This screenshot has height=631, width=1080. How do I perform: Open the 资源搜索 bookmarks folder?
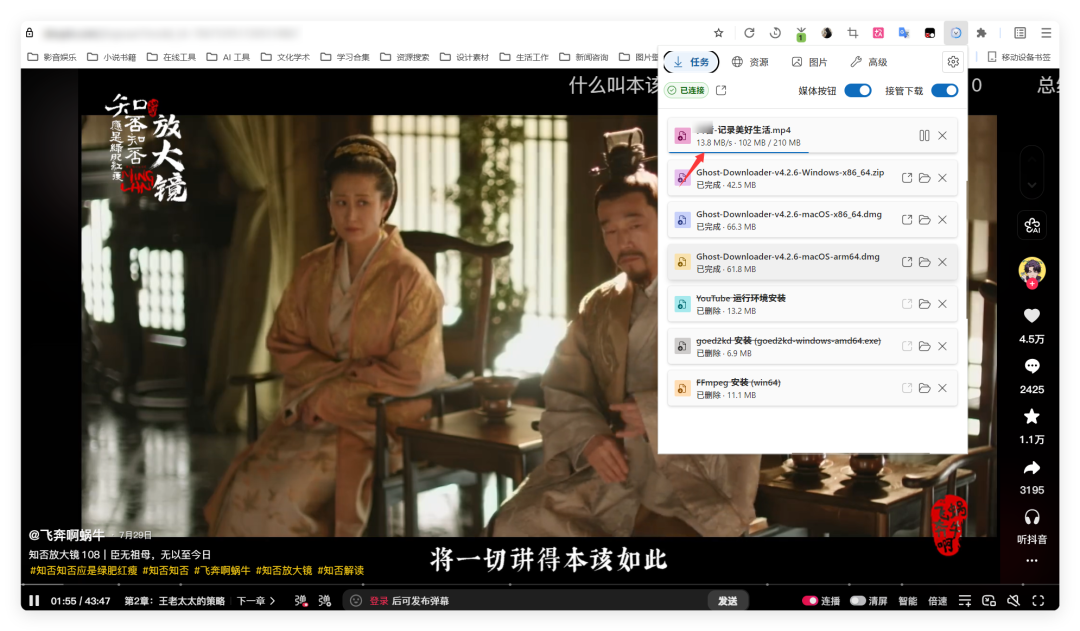(x=405, y=57)
